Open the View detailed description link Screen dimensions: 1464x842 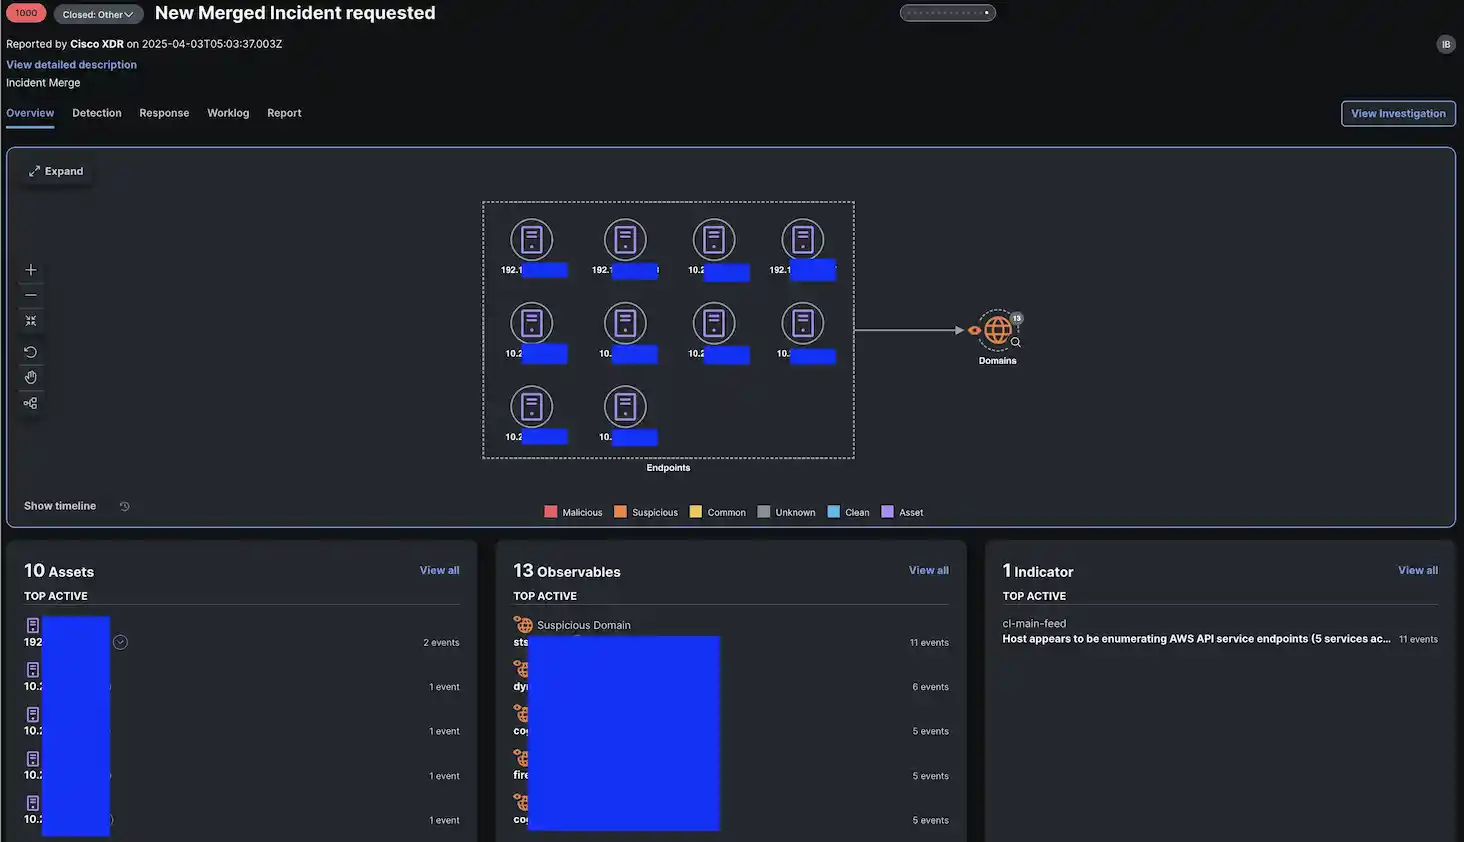coord(71,65)
